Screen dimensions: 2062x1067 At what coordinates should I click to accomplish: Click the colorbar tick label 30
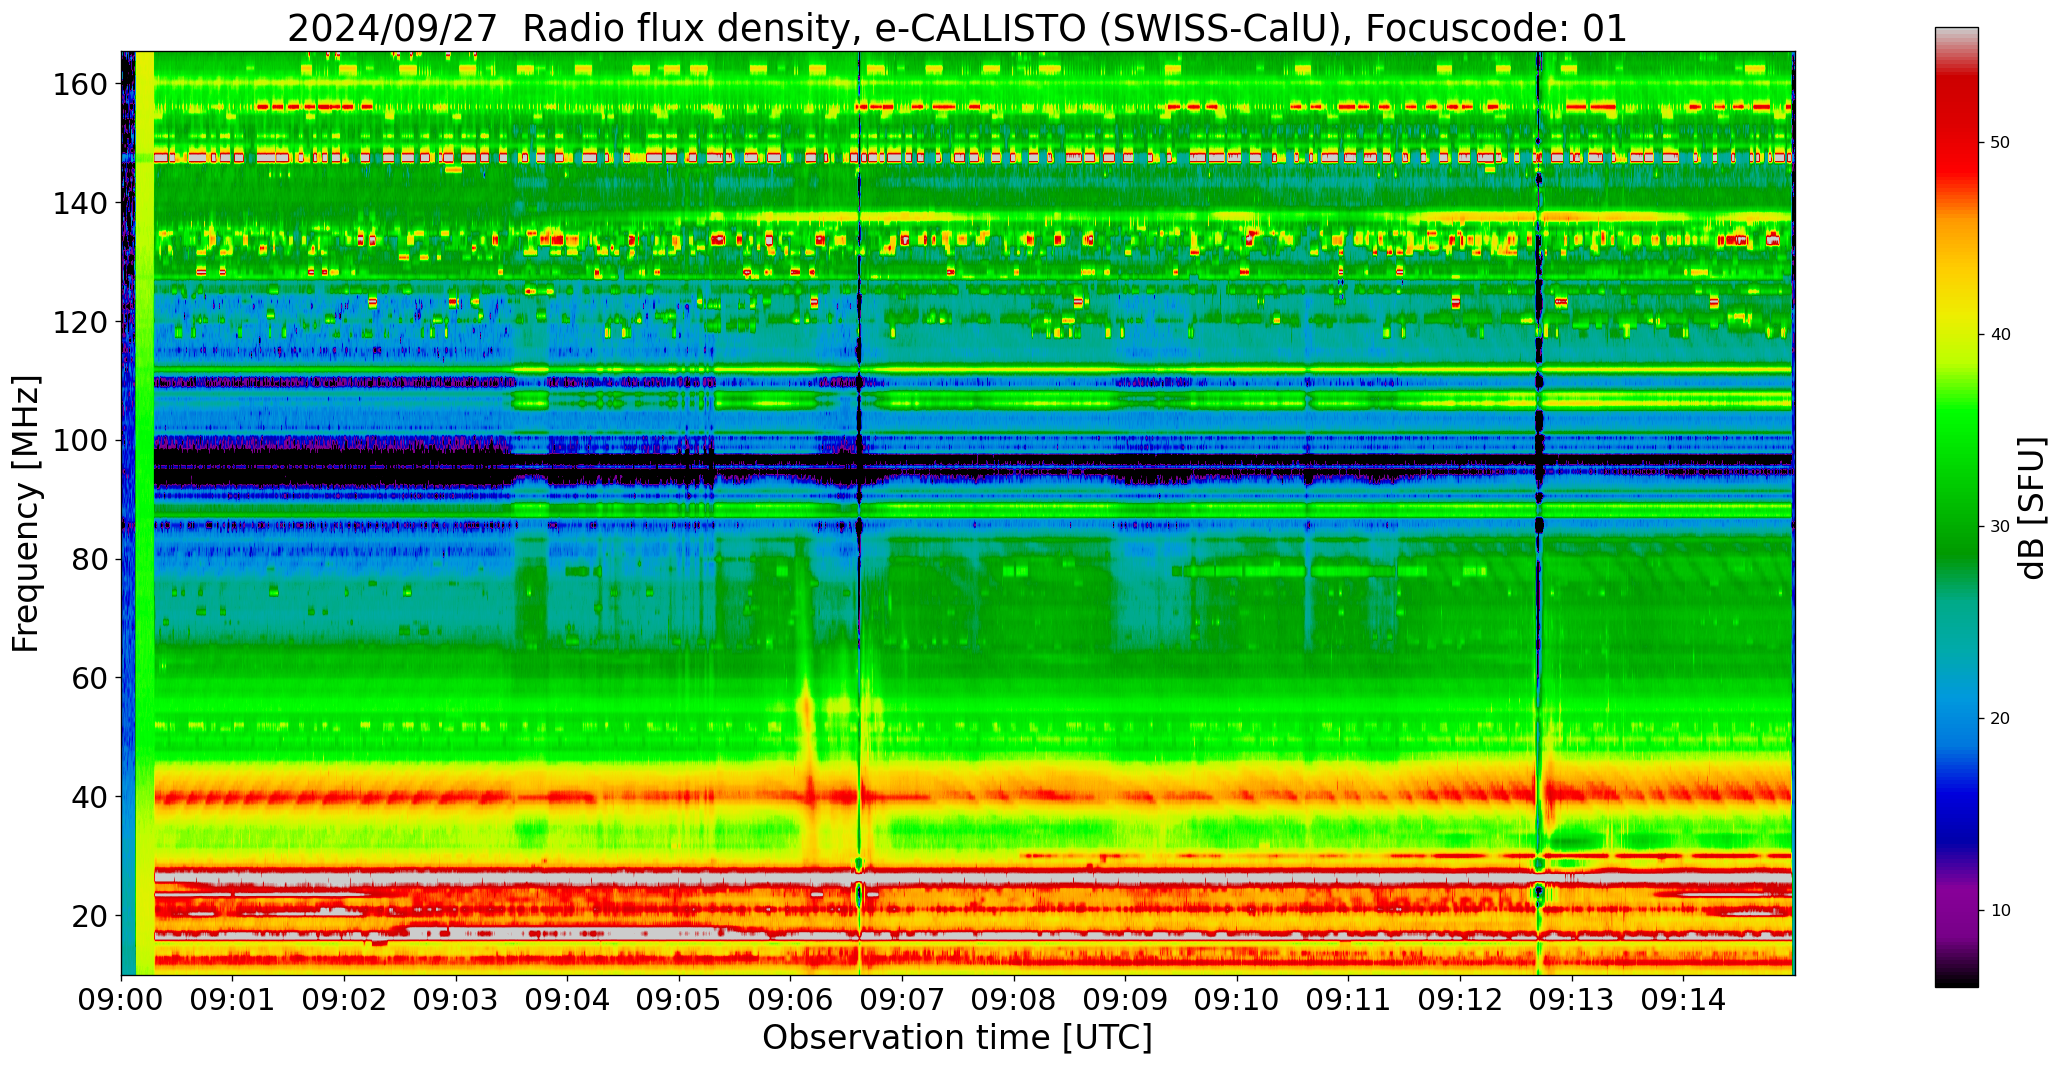pyautogui.click(x=2001, y=526)
